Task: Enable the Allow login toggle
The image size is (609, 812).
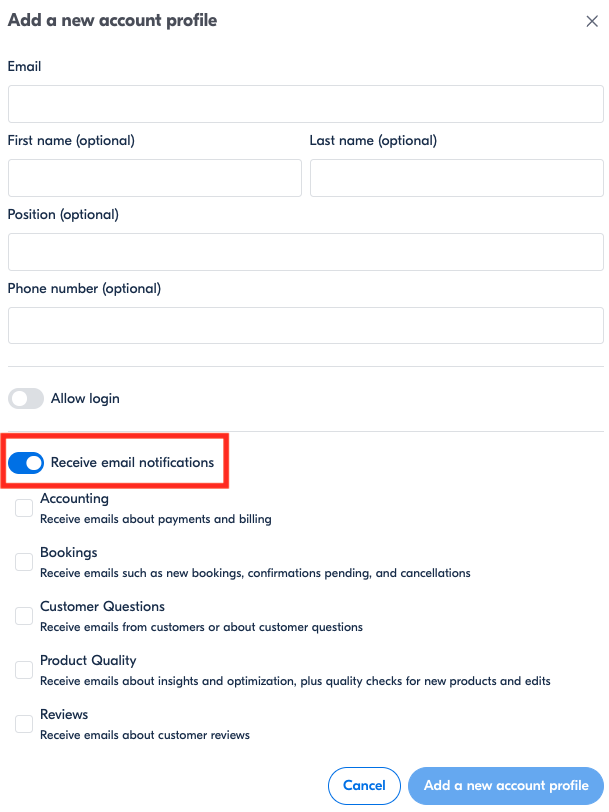Action: 26,399
